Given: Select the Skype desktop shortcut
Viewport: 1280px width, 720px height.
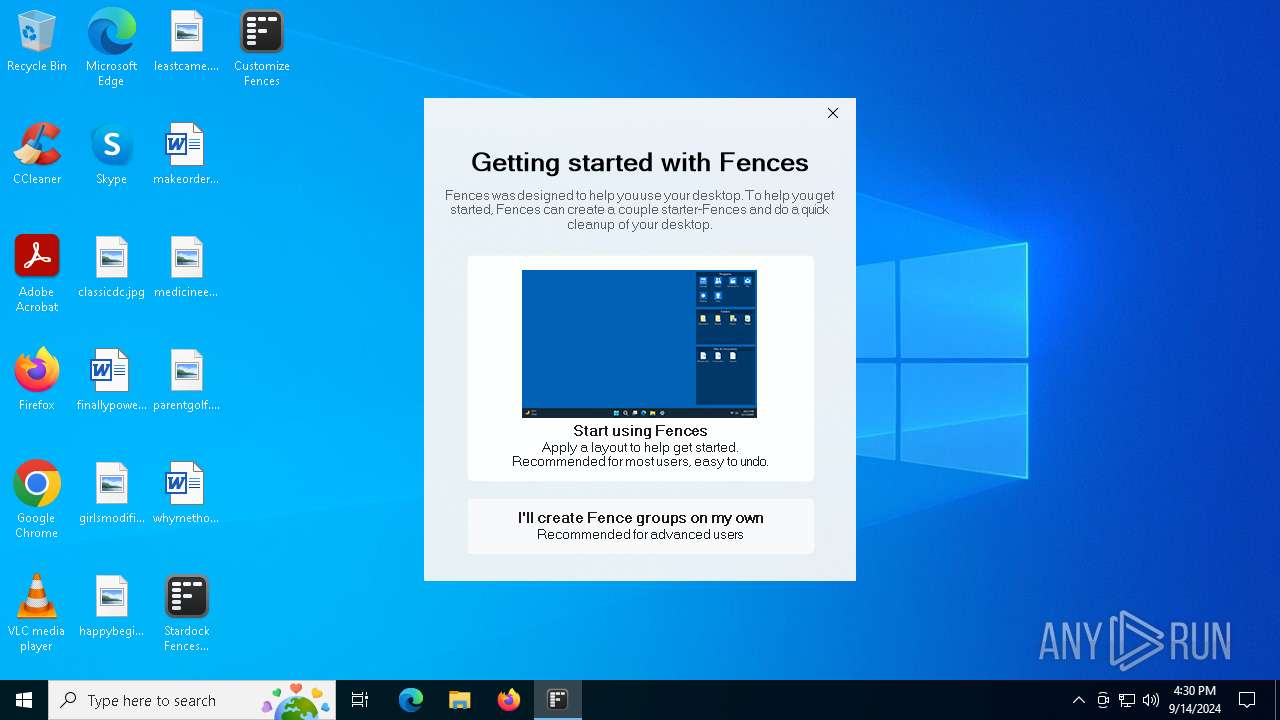Looking at the screenshot, I should (111, 155).
